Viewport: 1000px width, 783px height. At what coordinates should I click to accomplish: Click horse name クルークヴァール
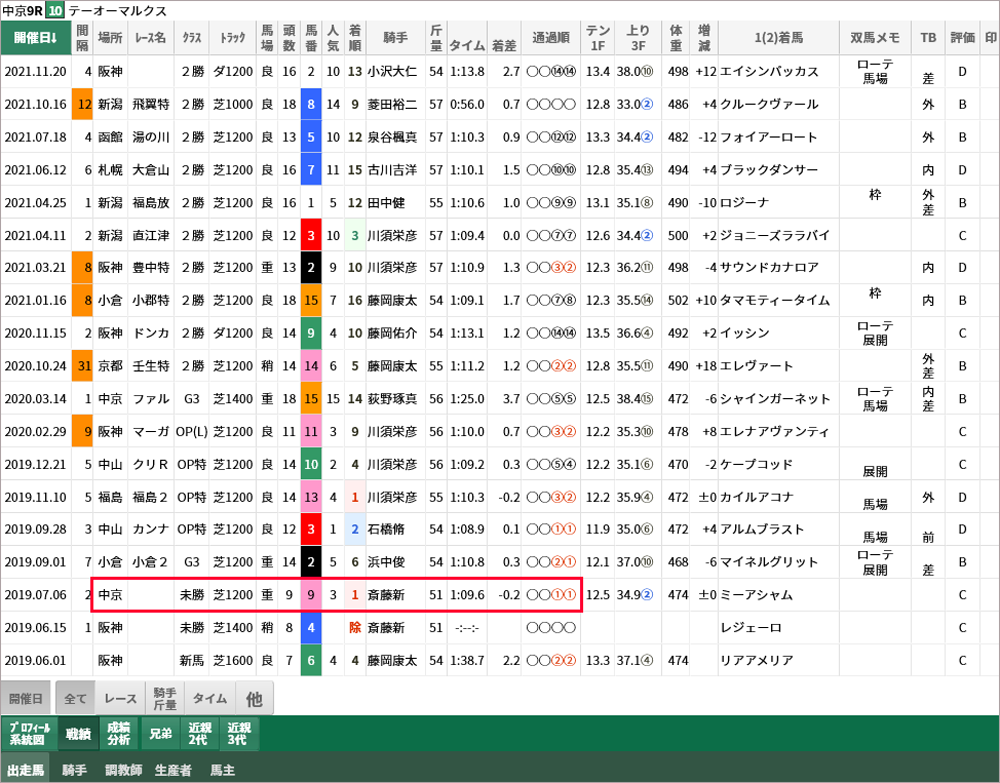tap(769, 105)
